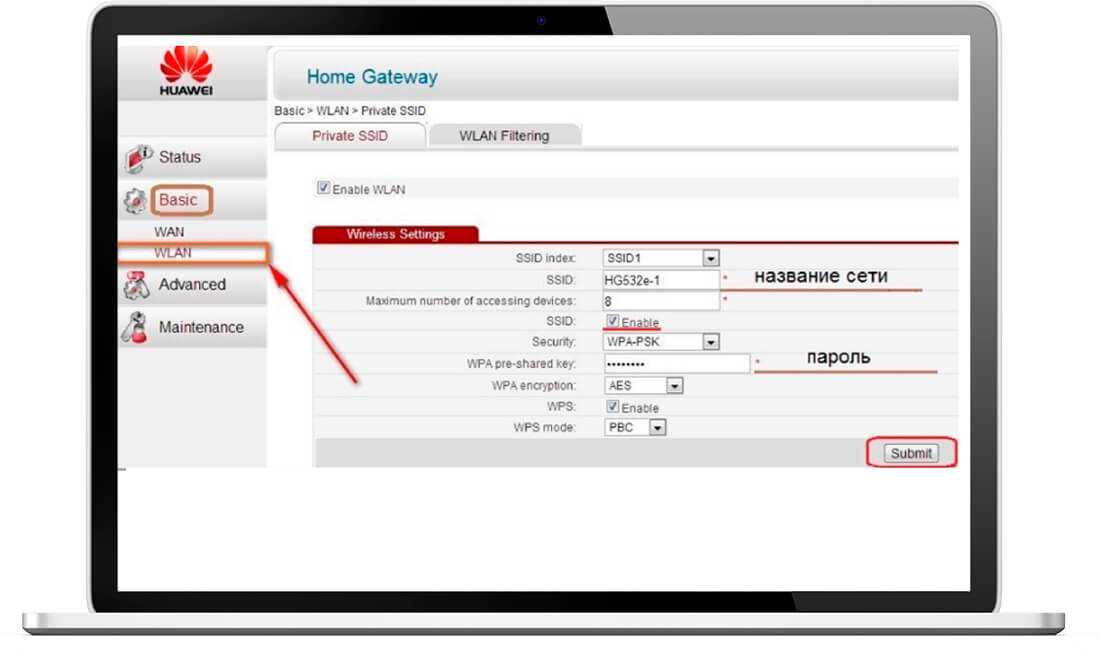Image resolution: width=1100 pixels, height=654 pixels.
Task: Click the Home Gateway title
Action: pyautogui.click(x=372, y=76)
